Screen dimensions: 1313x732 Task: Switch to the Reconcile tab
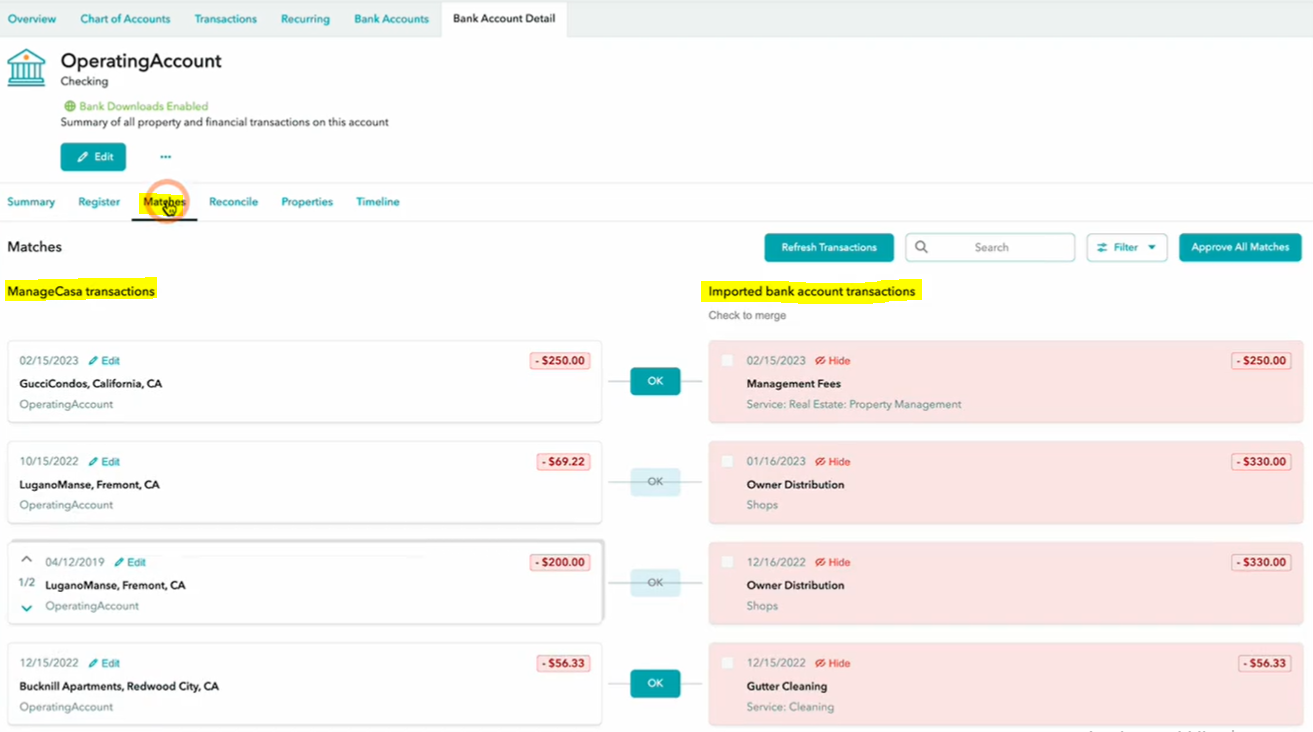pos(233,202)
